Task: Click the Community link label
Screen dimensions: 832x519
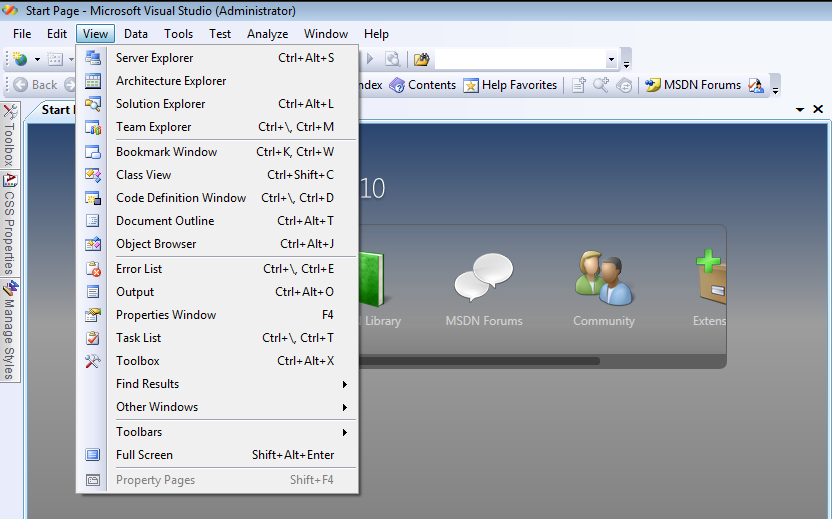Action: coord(604,321)
